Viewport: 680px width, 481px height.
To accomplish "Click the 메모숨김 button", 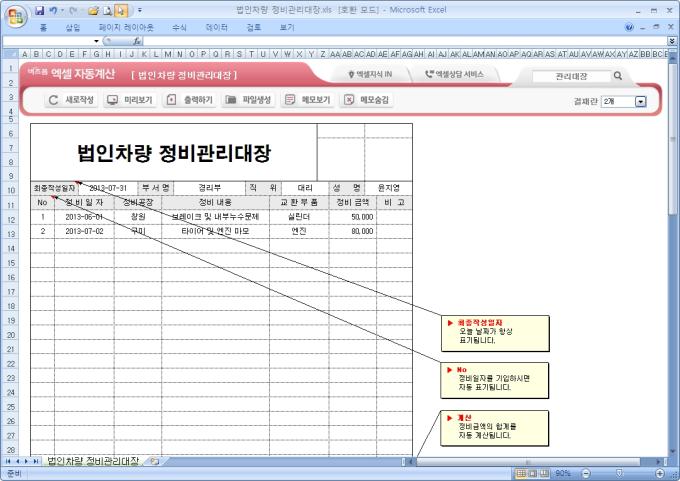I will tap(367, 100).
